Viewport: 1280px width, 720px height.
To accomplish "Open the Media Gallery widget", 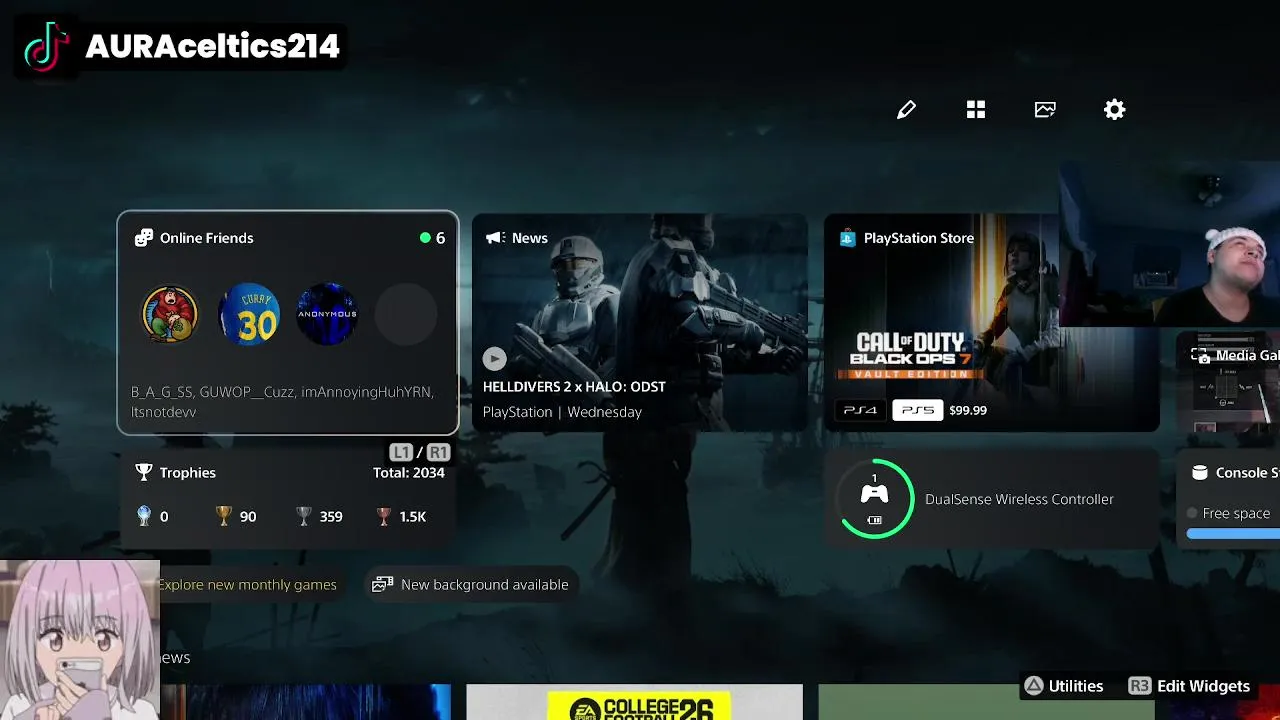I will click(x=1228, y=382).
